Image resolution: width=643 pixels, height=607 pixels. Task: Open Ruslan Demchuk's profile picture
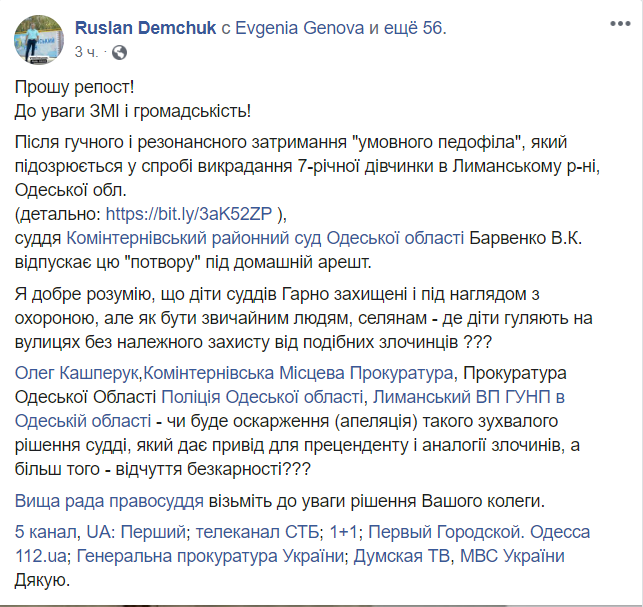click(39, 34)
